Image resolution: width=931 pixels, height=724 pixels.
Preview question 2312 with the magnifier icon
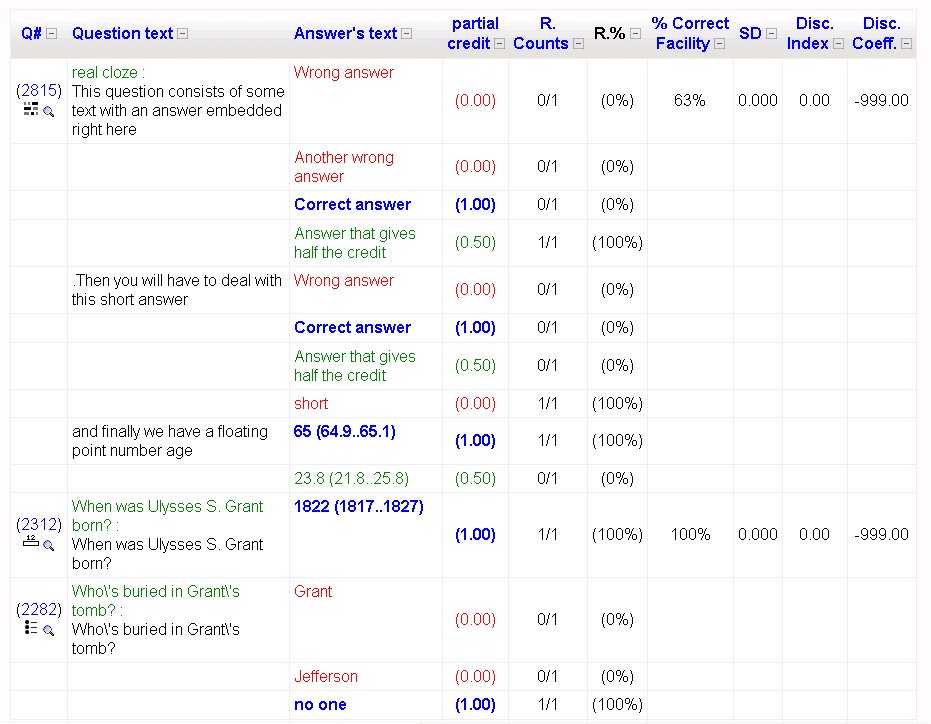pos(48,545)
